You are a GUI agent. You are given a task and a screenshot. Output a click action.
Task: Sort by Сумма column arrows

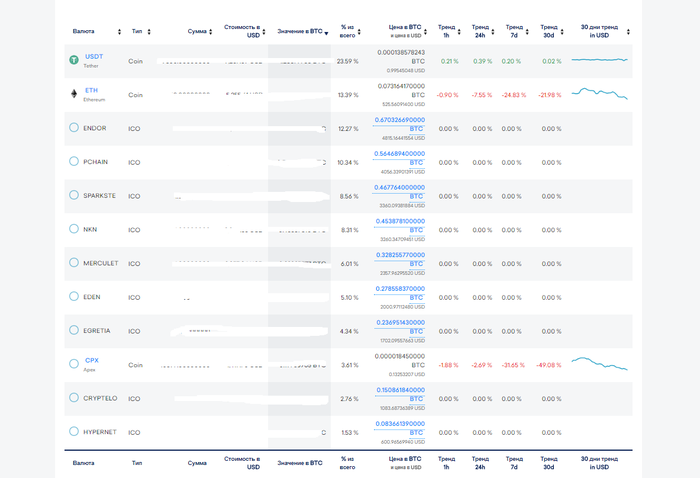coord(211,32)
